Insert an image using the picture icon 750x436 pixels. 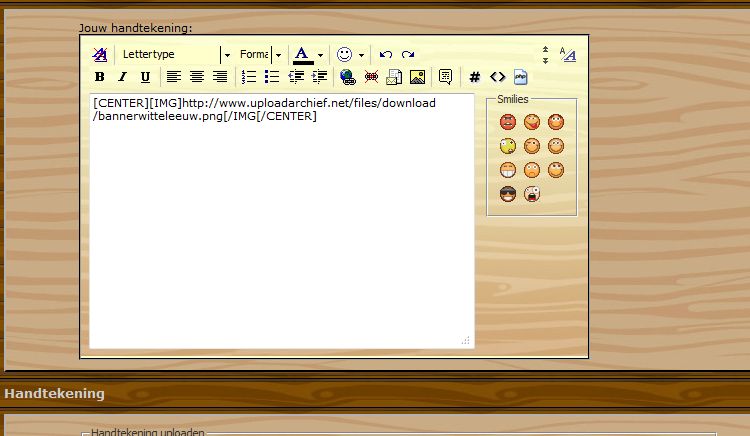coord(417,77)
